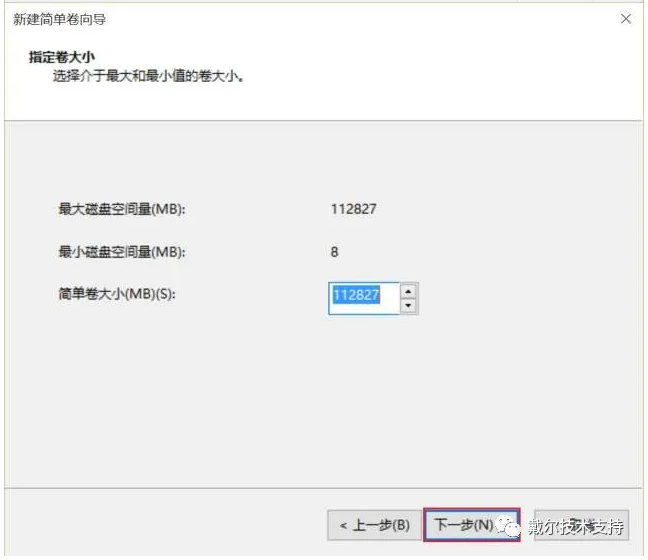The height and width of the screenshot is (560, 648).
Task: Click the 最大磁盘空间量(MB) label
Action: pyautogui.click(x=122, y=209)
